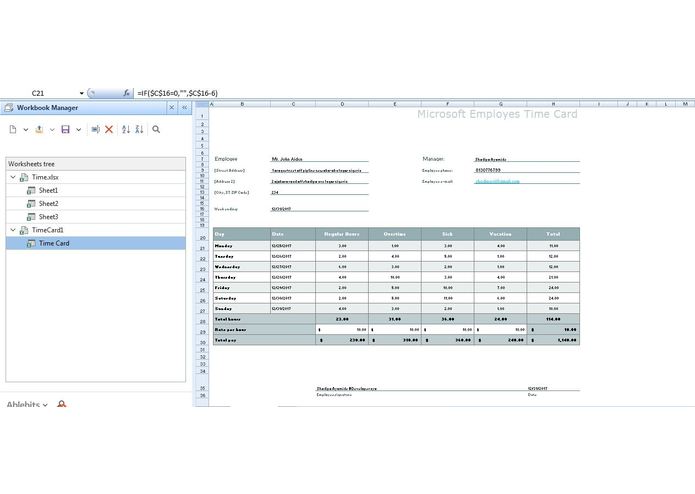
Task: Select the Time.xlsx workbook in the tree
Action: [x=45, y=177]
